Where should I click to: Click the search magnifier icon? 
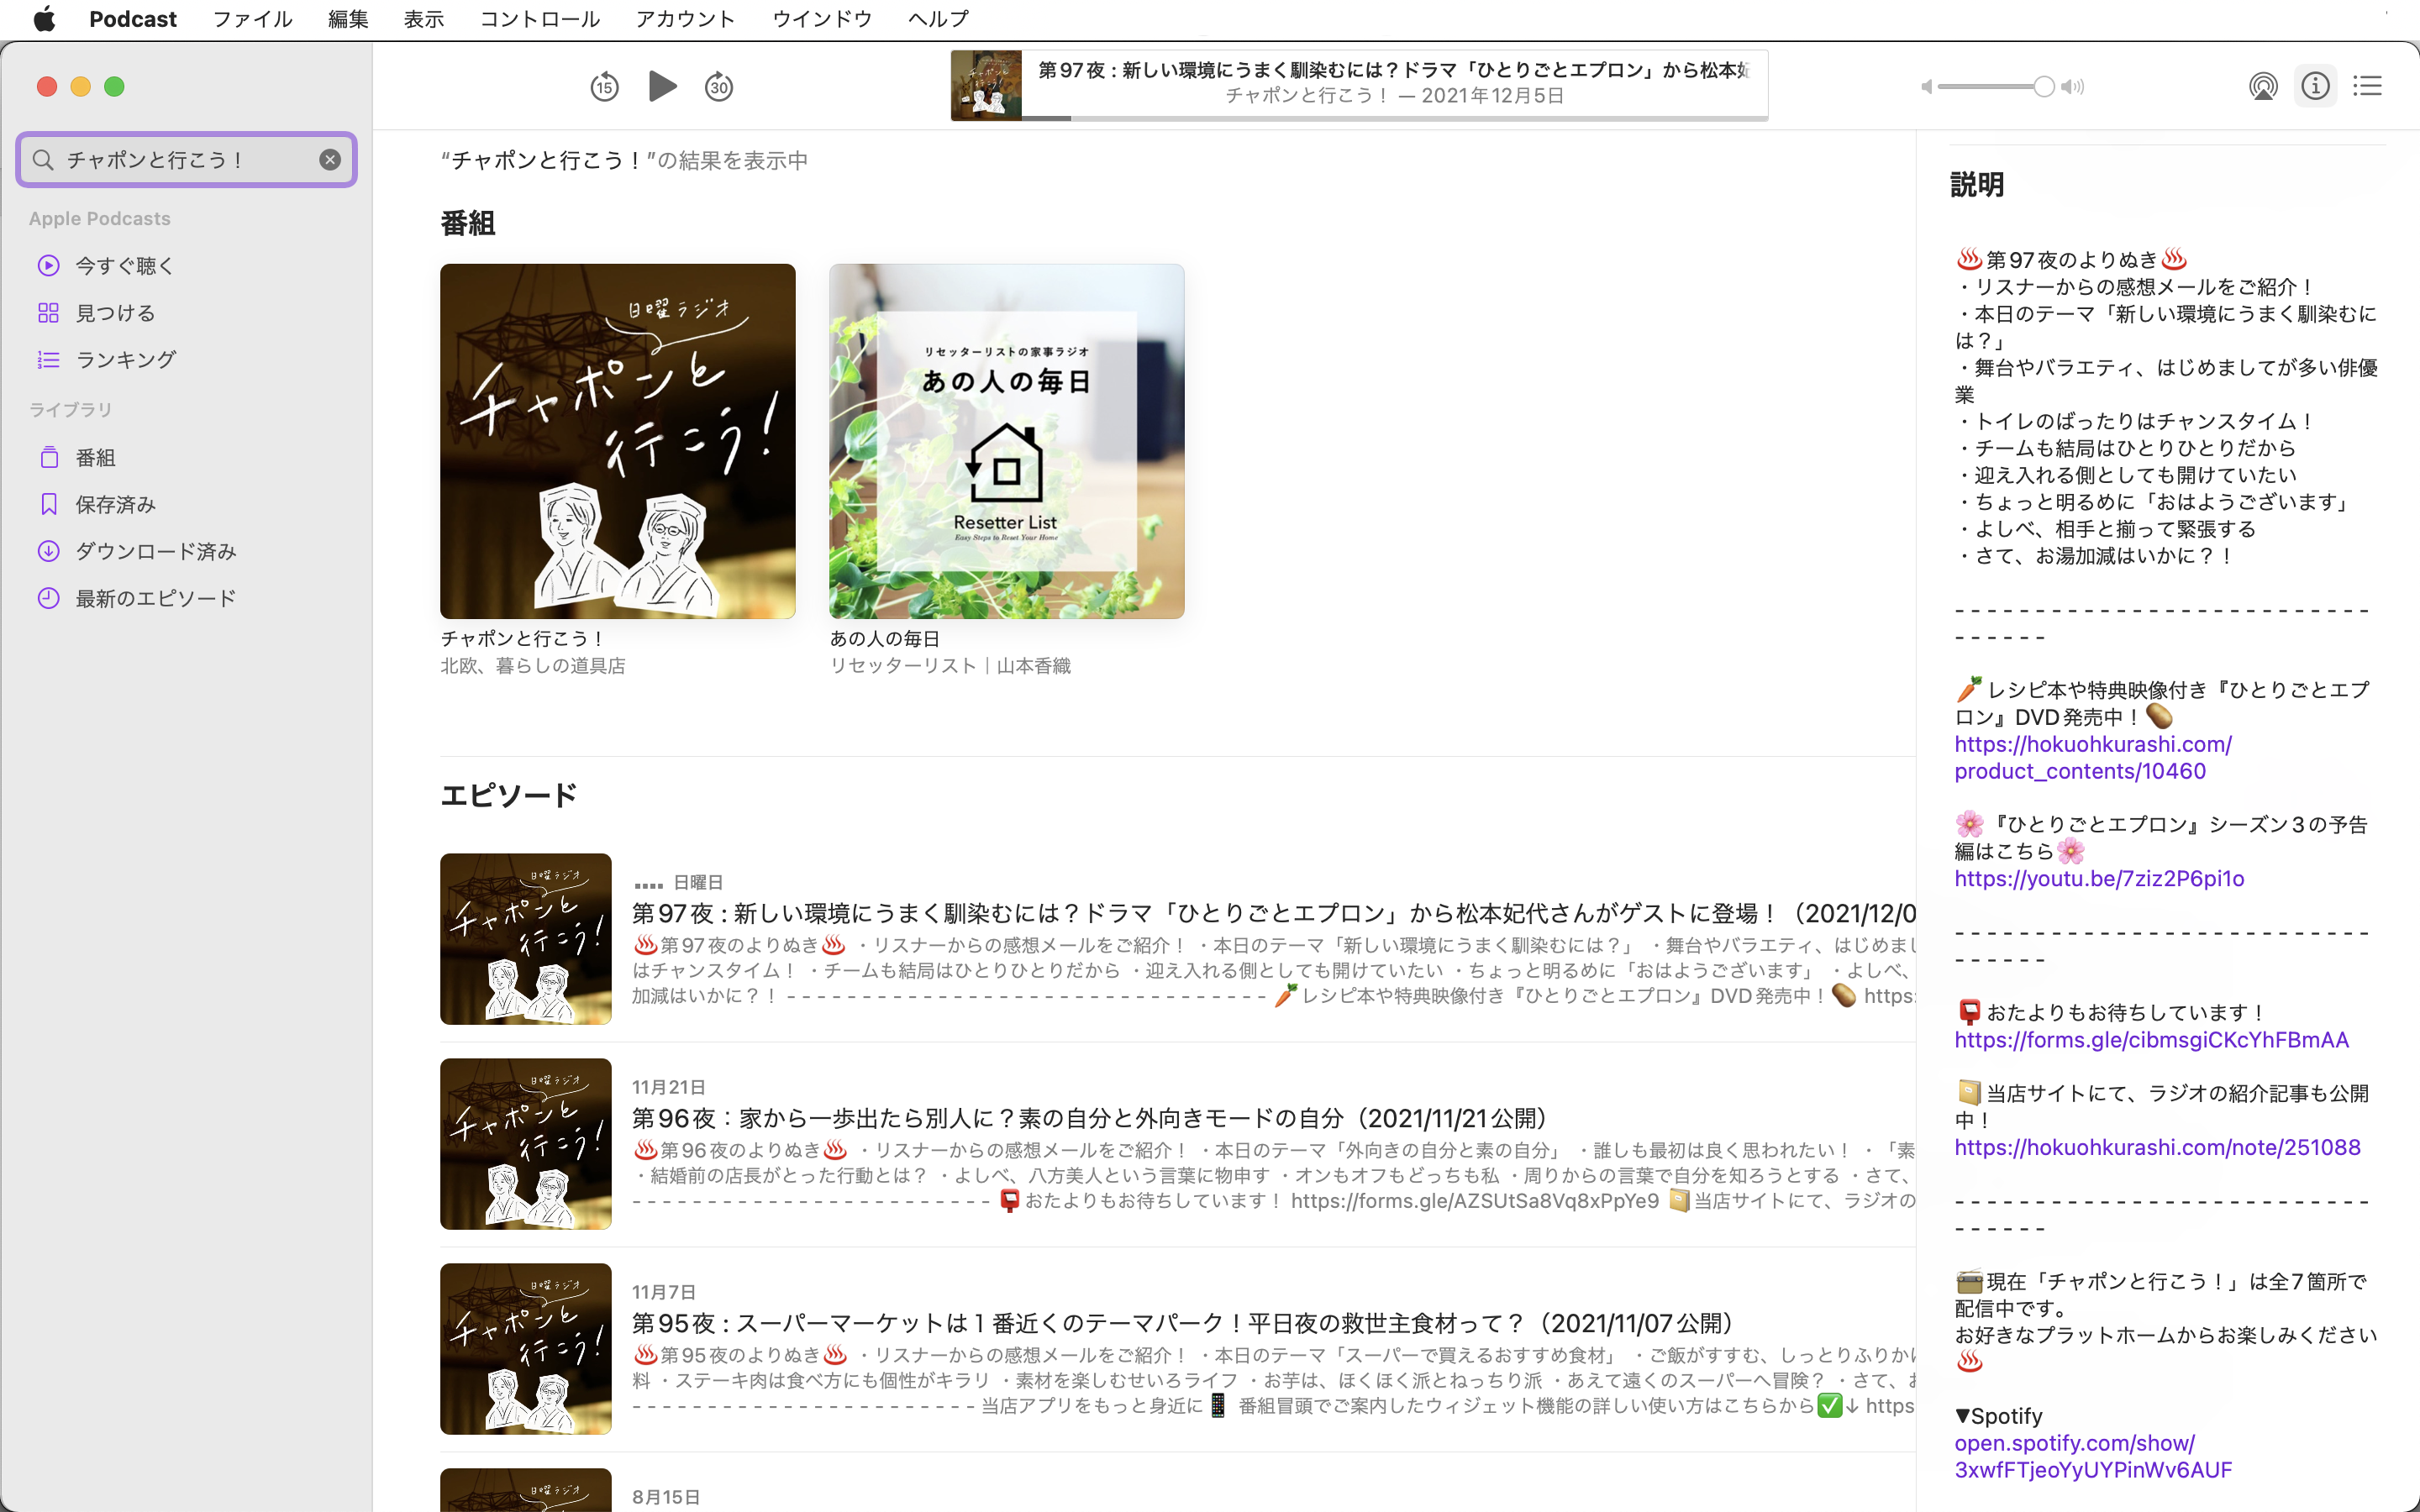[x=43, y=160]
